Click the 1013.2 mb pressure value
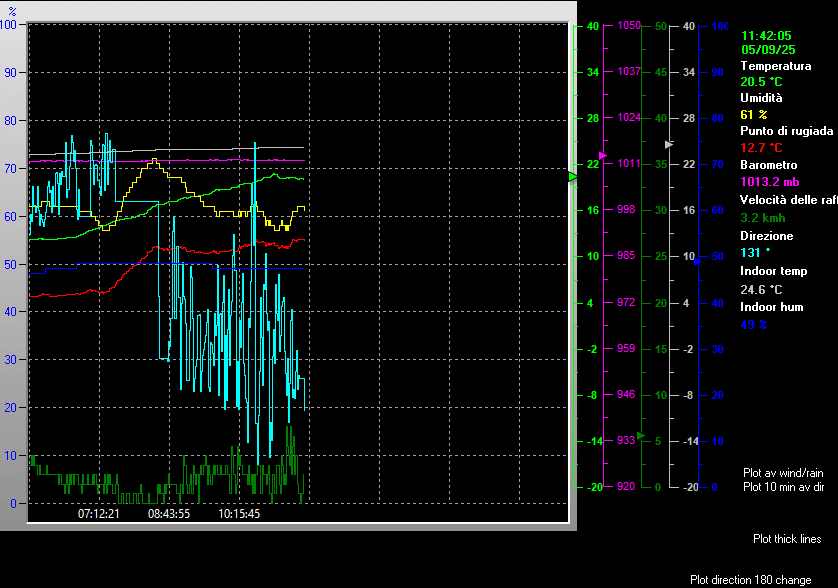The width and height of the screenshot is (838, 588). [770, 182]
